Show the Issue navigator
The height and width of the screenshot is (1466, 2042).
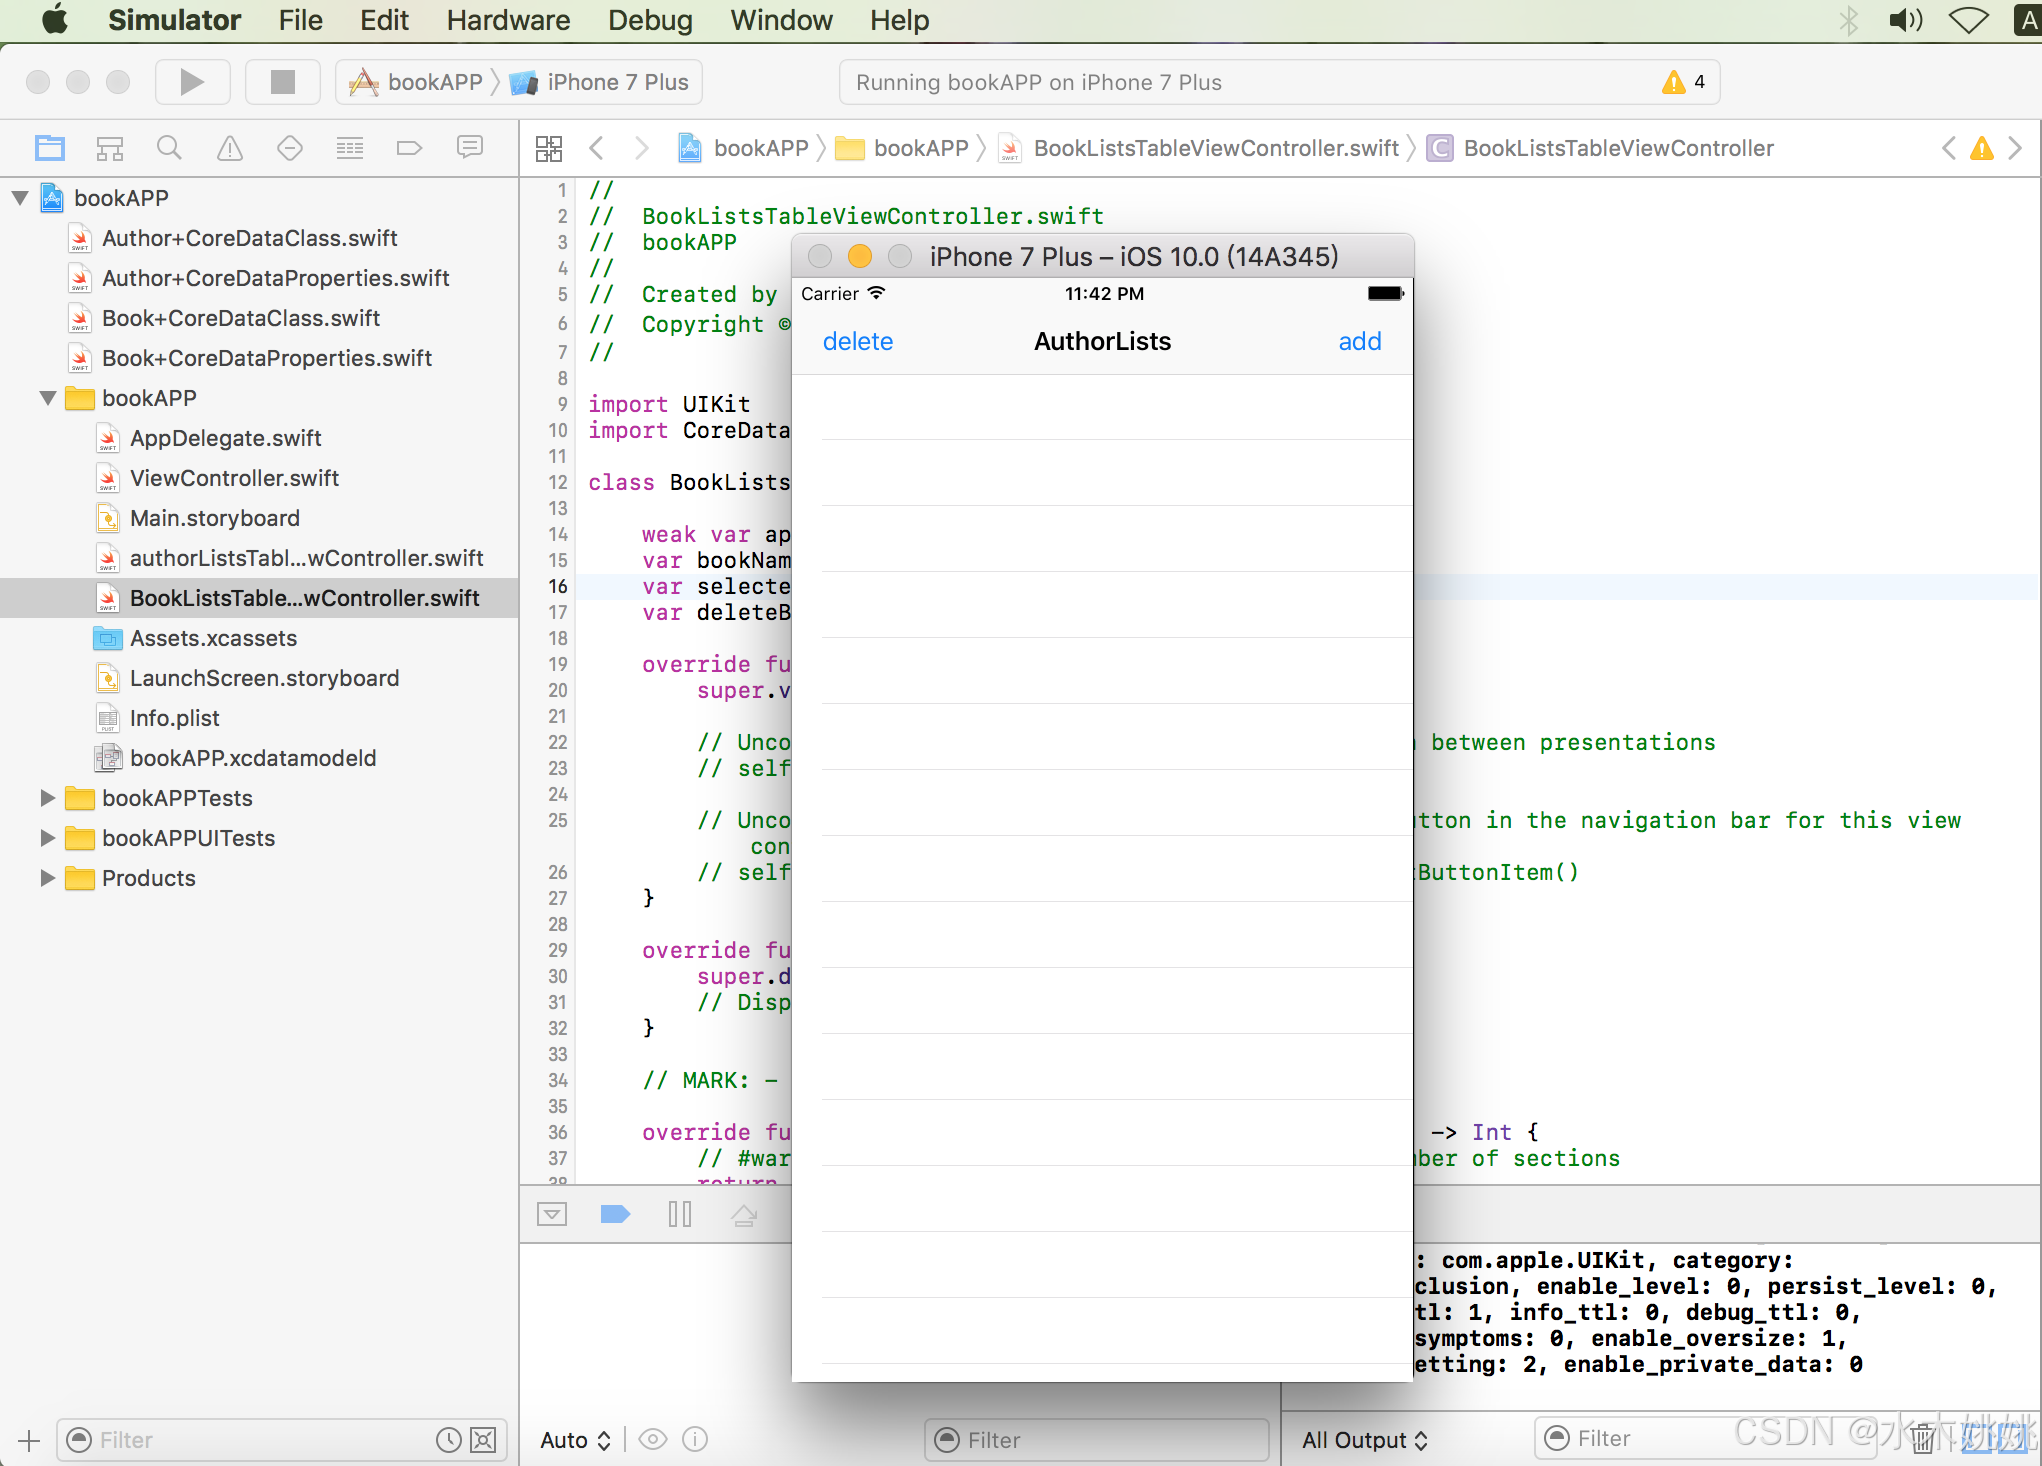tap(230, 148)
